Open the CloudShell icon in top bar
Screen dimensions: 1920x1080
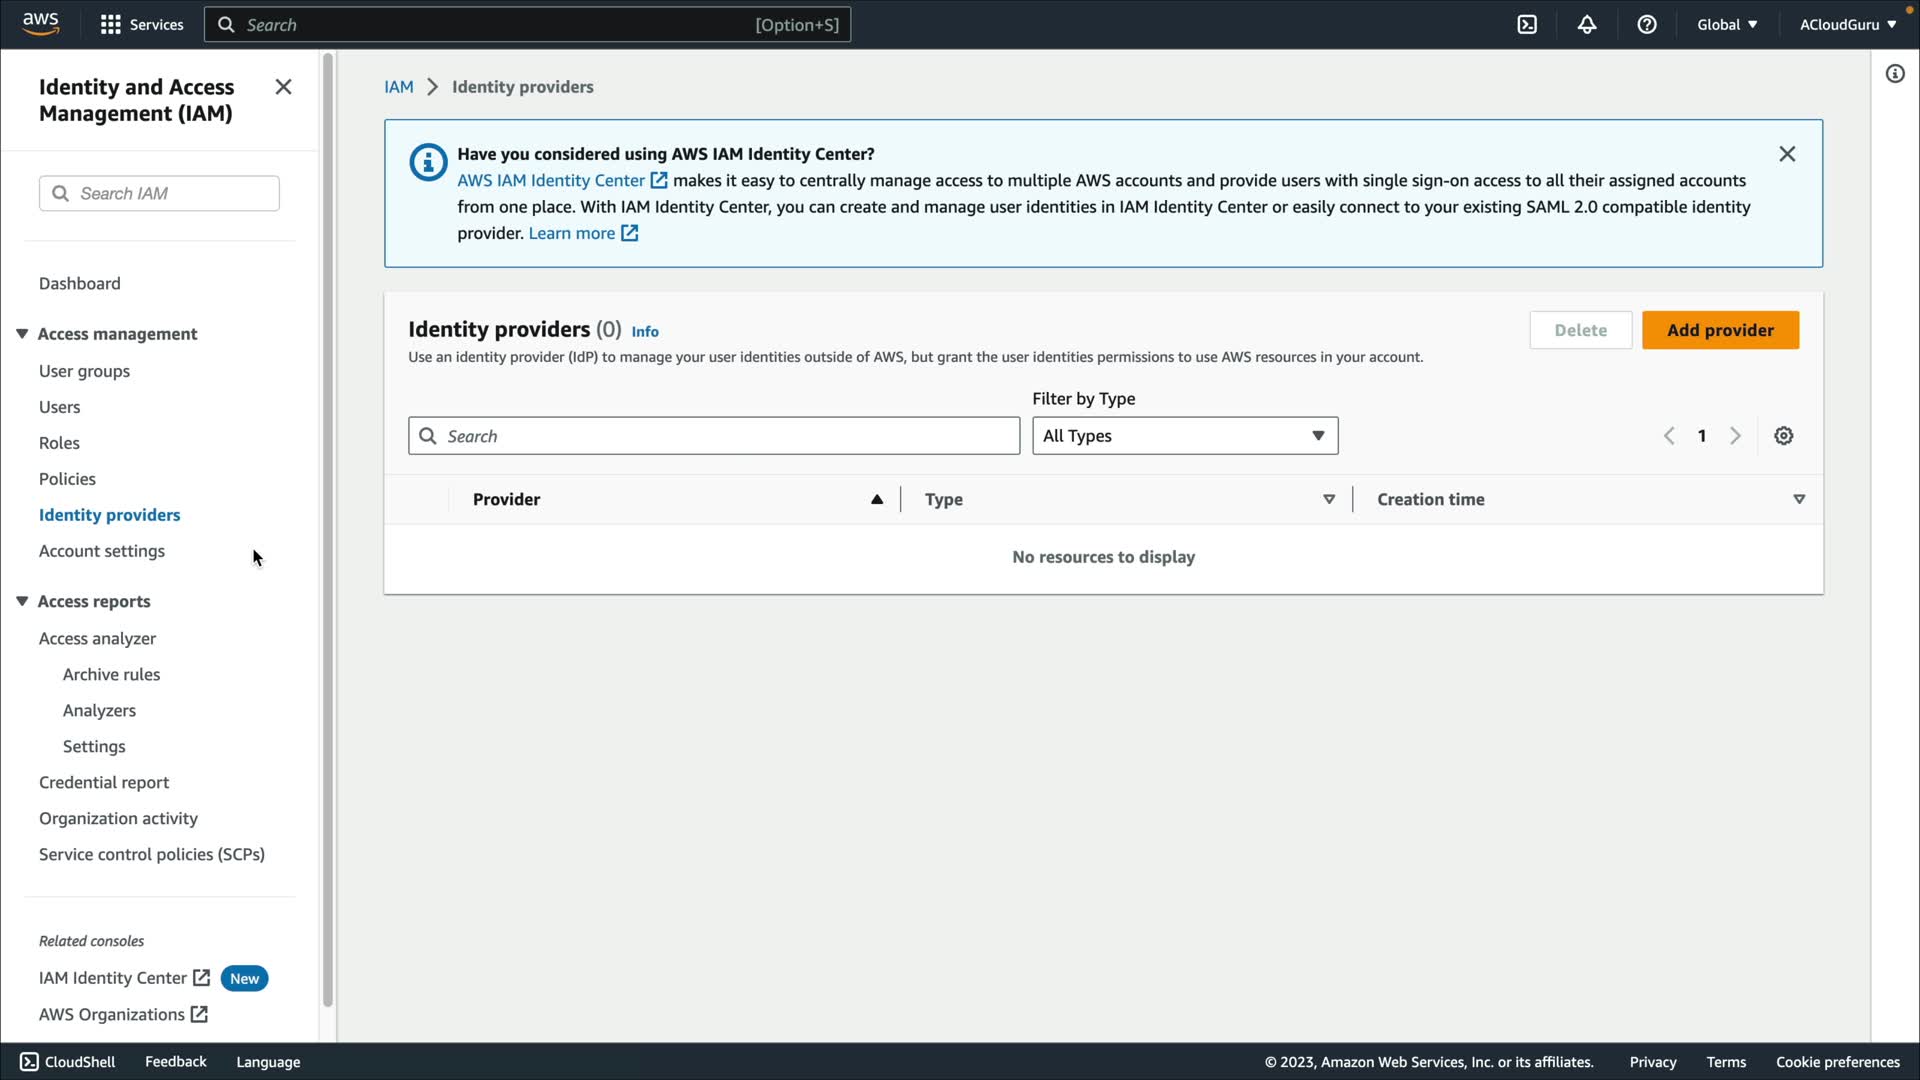(1527, 25)
